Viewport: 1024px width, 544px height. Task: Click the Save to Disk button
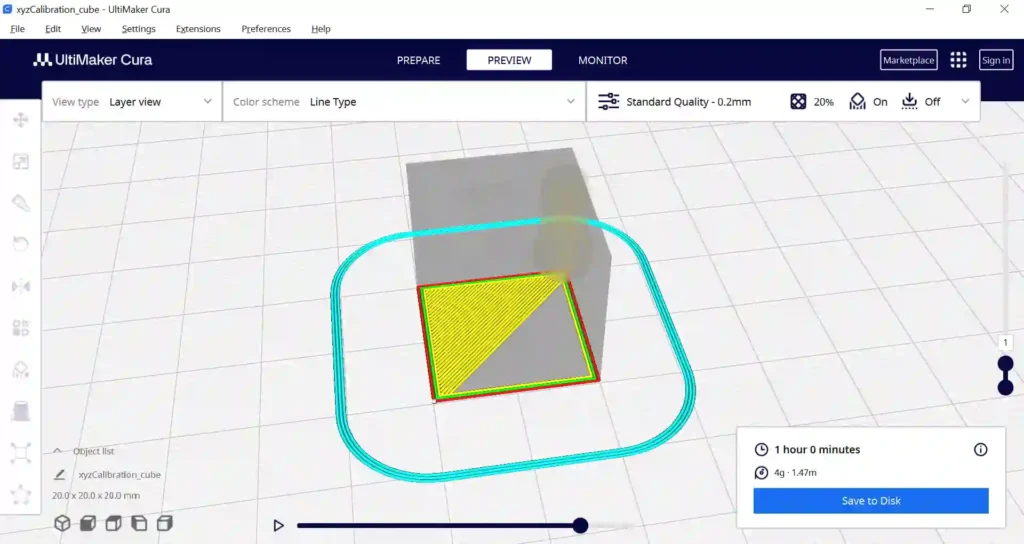[871, 501]
